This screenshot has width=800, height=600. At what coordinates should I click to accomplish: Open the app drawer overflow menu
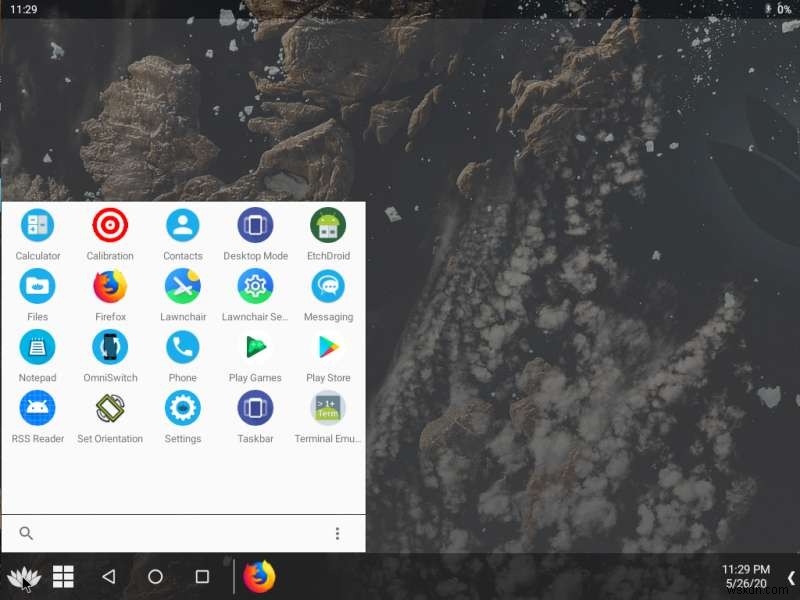click(x=337, y=534)
